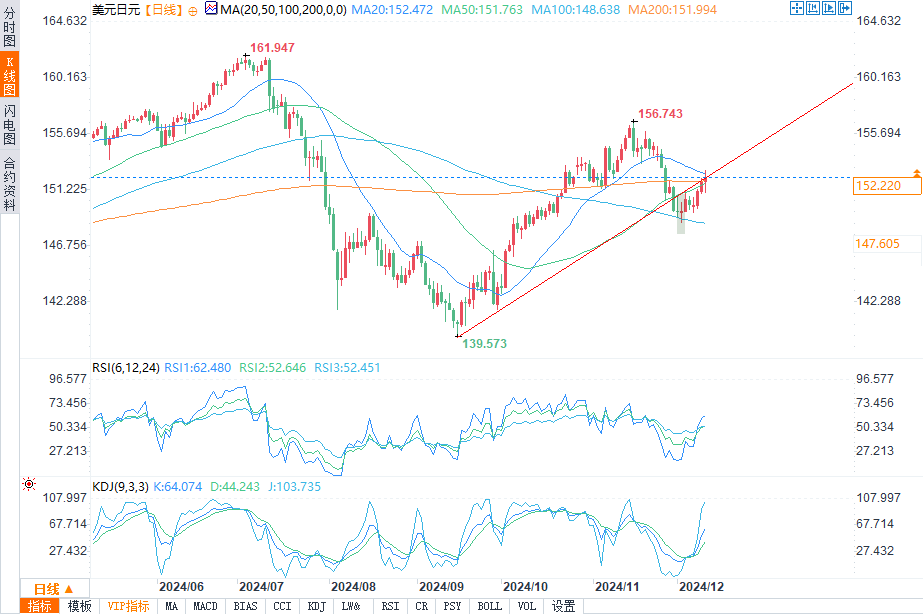Select the 指标 bottom tab
This screenshot has height=614, width=923.
[39, 606]
